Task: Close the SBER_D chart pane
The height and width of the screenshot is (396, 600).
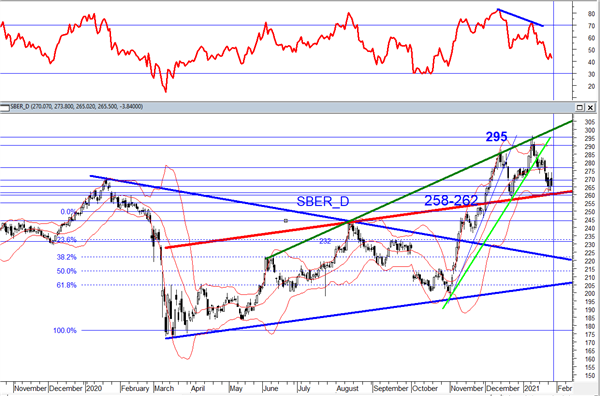Action: point(590,108)
